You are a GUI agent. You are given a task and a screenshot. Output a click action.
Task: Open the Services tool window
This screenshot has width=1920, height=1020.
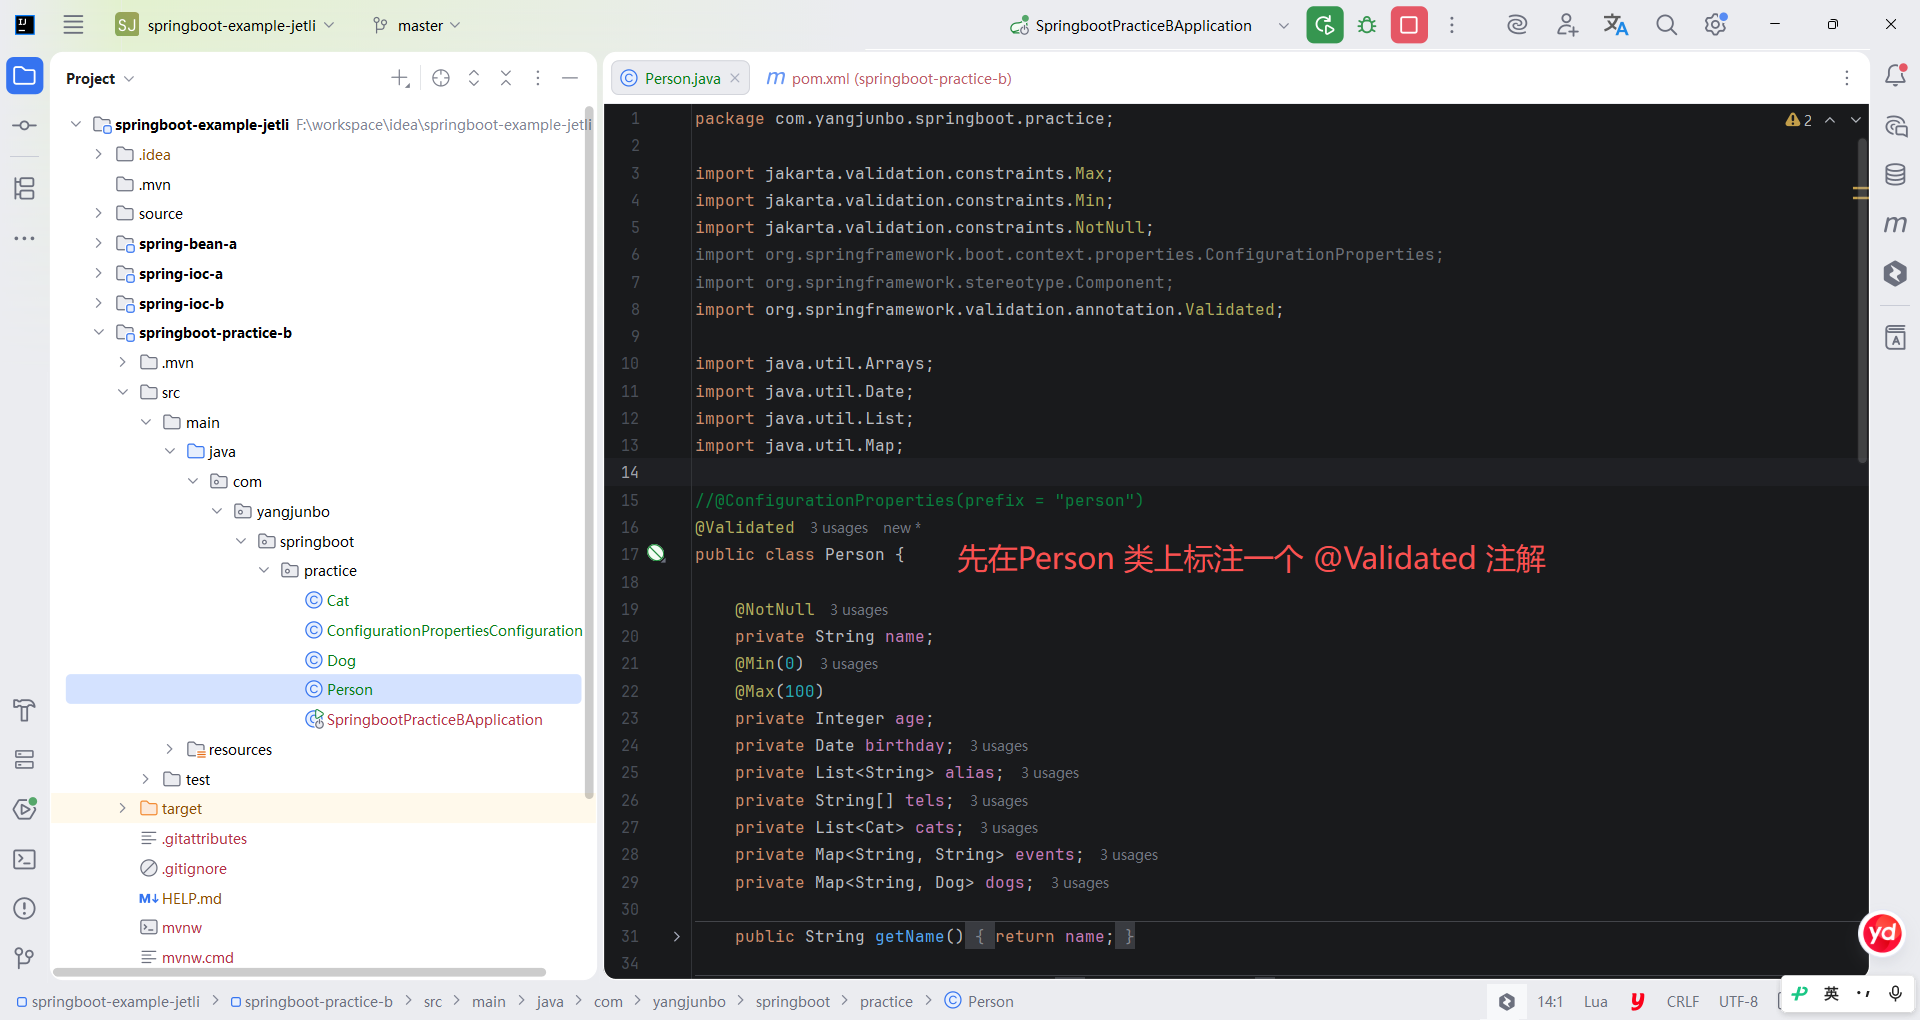(24, 760)
